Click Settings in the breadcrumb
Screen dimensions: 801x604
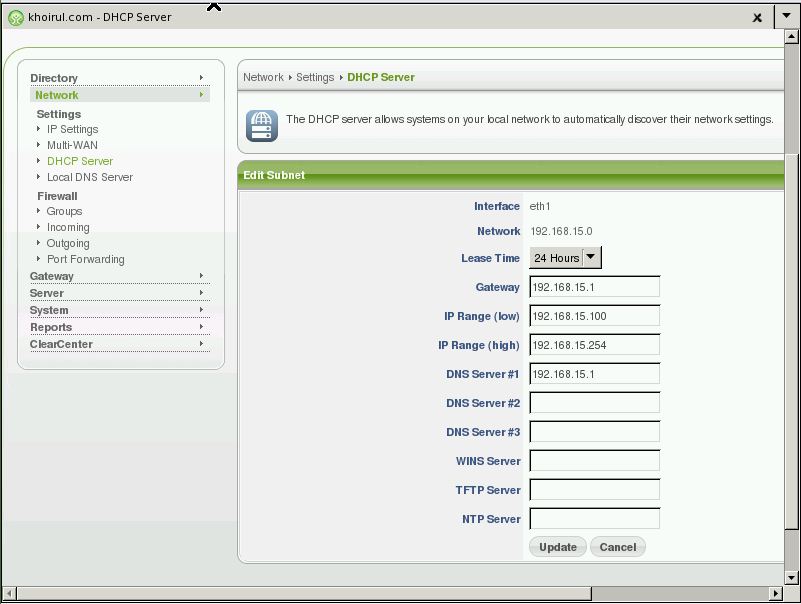pos(315,77)
